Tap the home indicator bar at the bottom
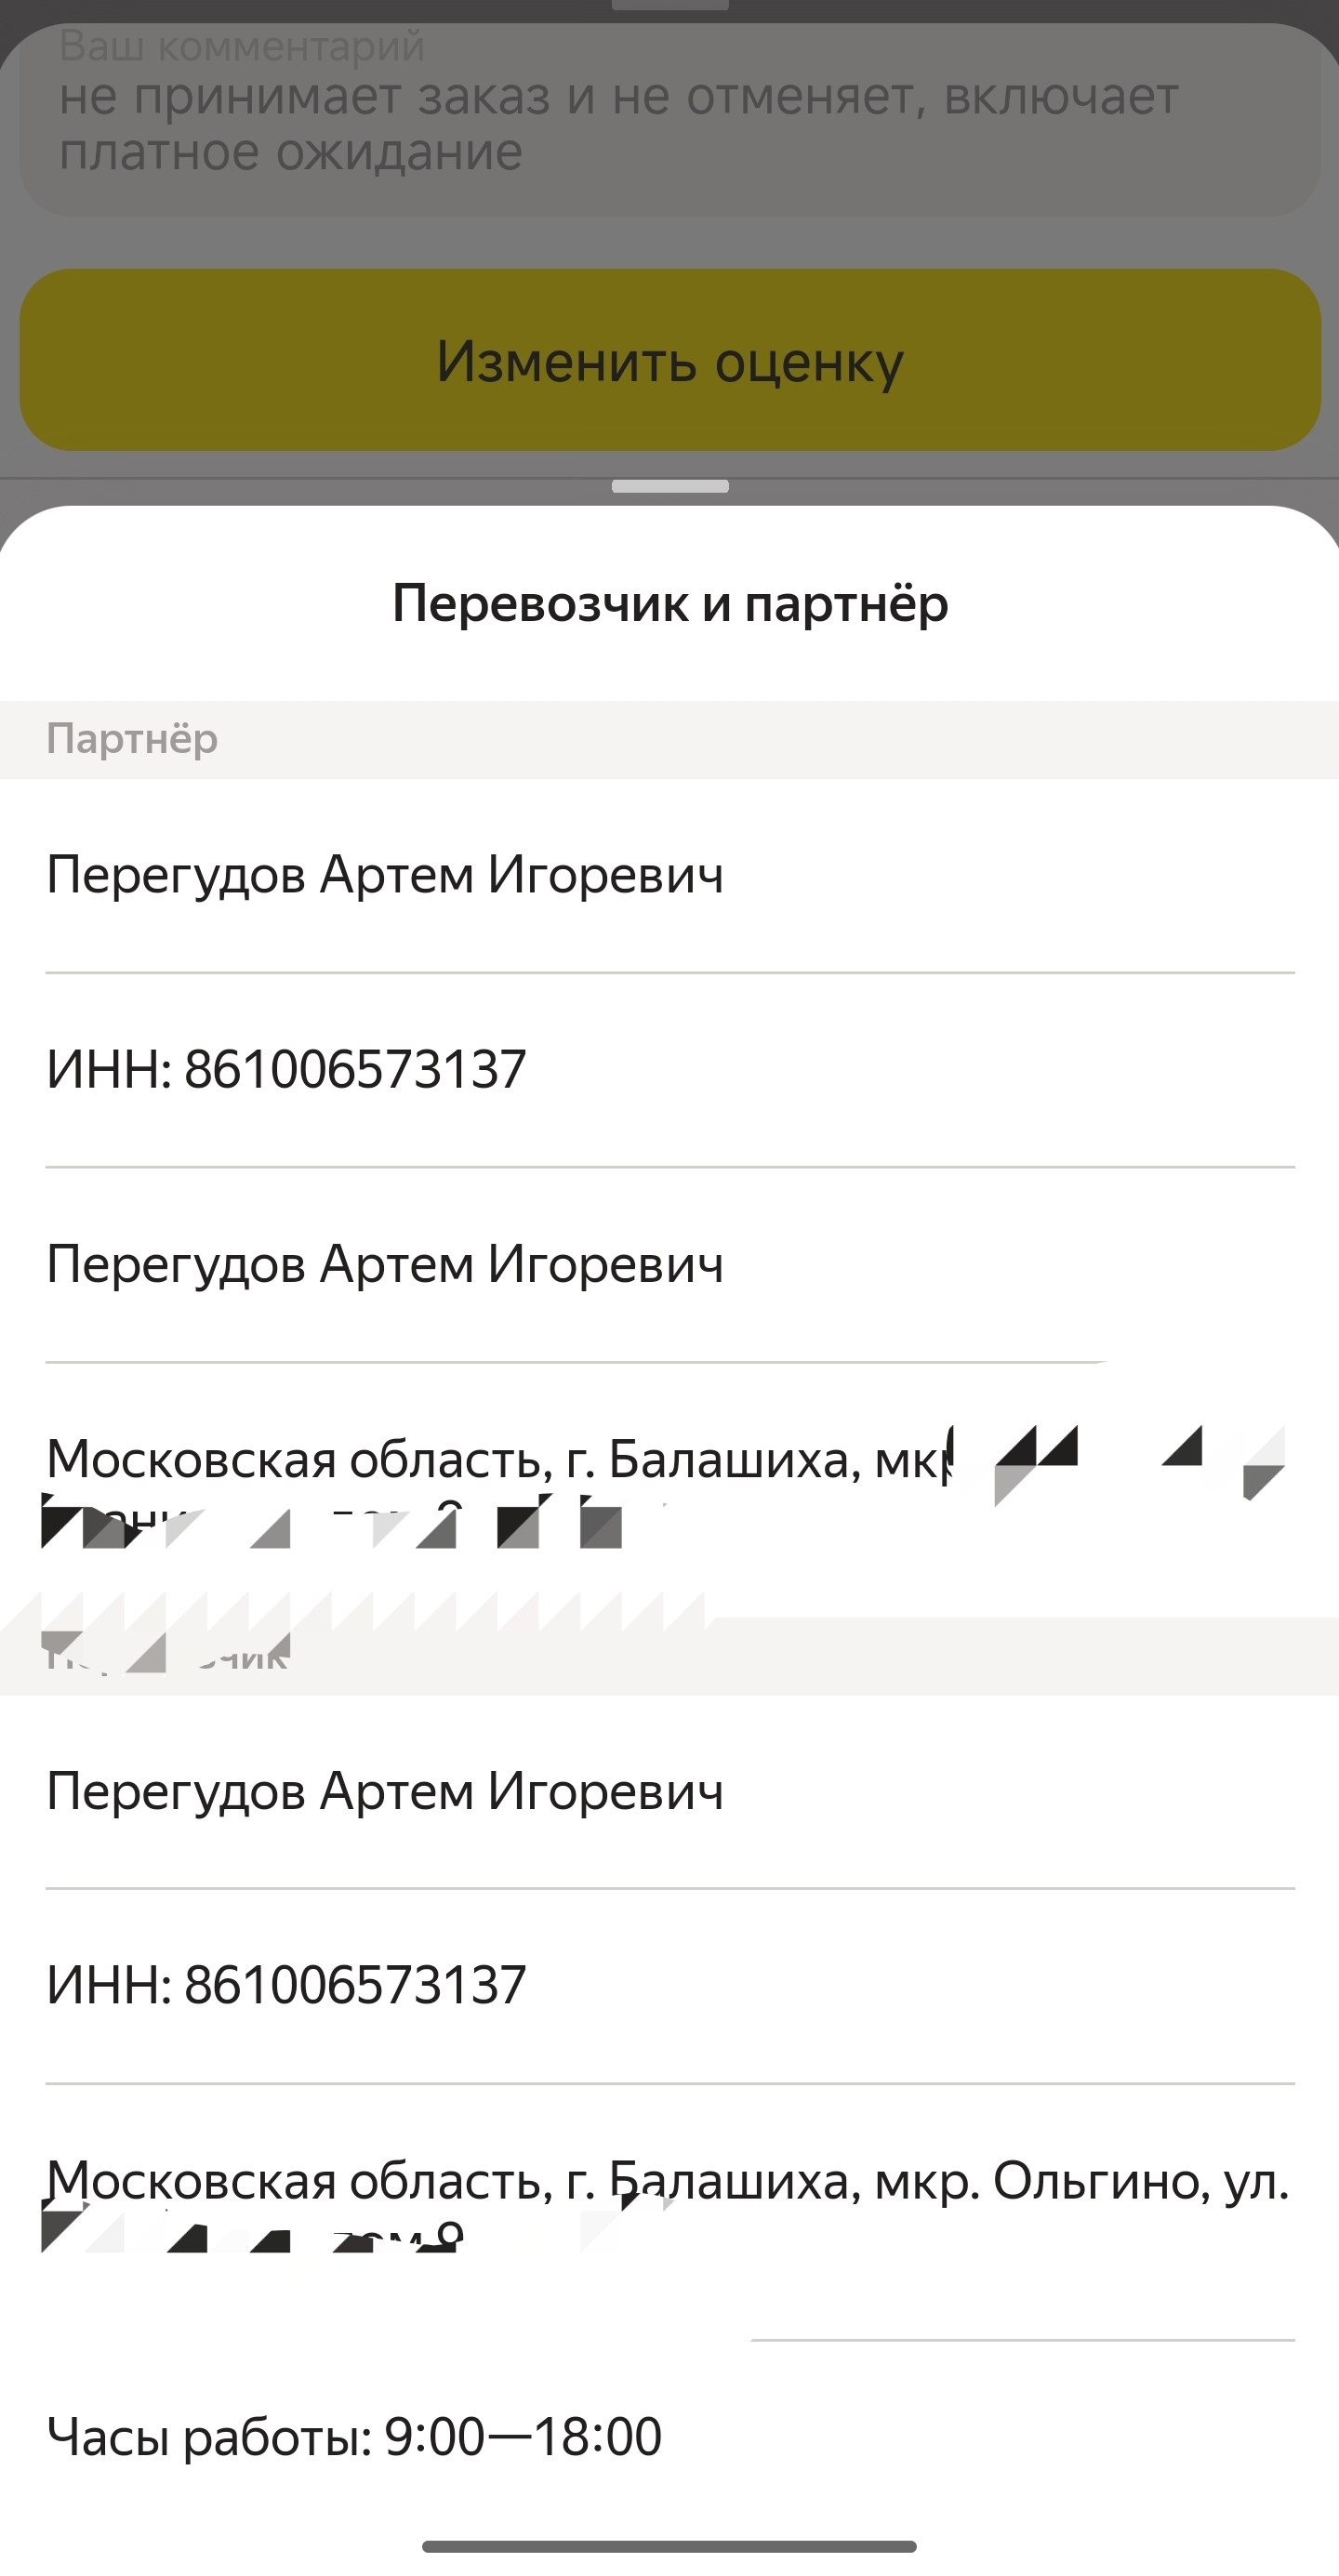The width and height of the screenshot is (1339, 2576). (669, 2546)
